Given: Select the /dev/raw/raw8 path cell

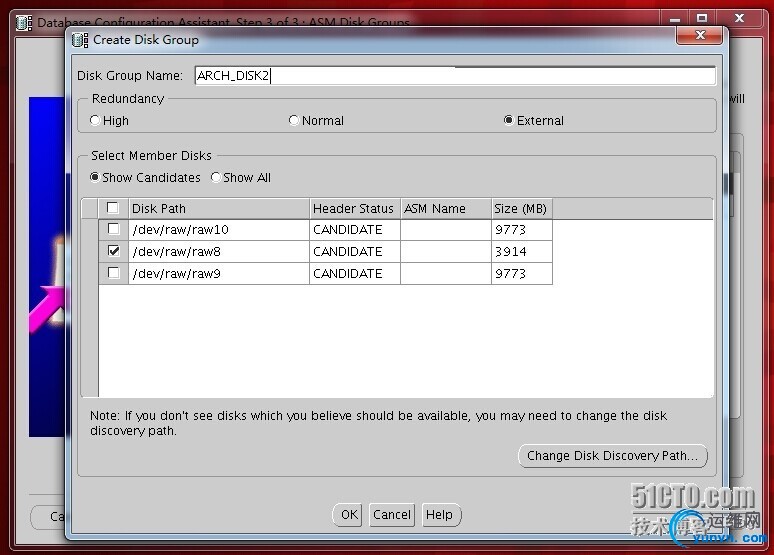Looking at the screenshot, I should click(219, 252).
